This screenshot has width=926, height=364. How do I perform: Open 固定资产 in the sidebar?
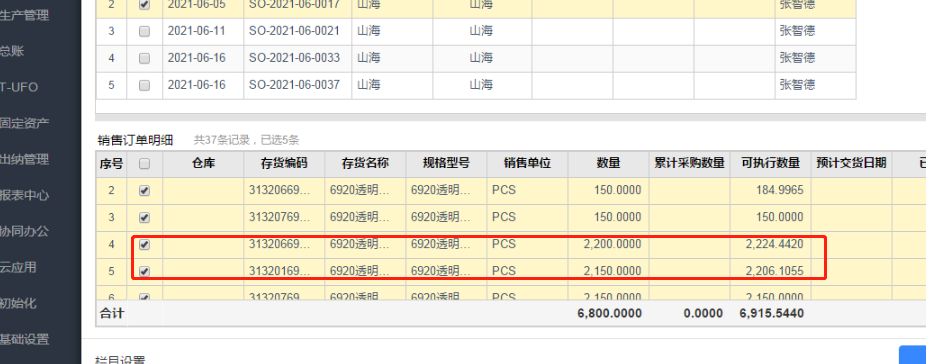[x=24, y=124]
